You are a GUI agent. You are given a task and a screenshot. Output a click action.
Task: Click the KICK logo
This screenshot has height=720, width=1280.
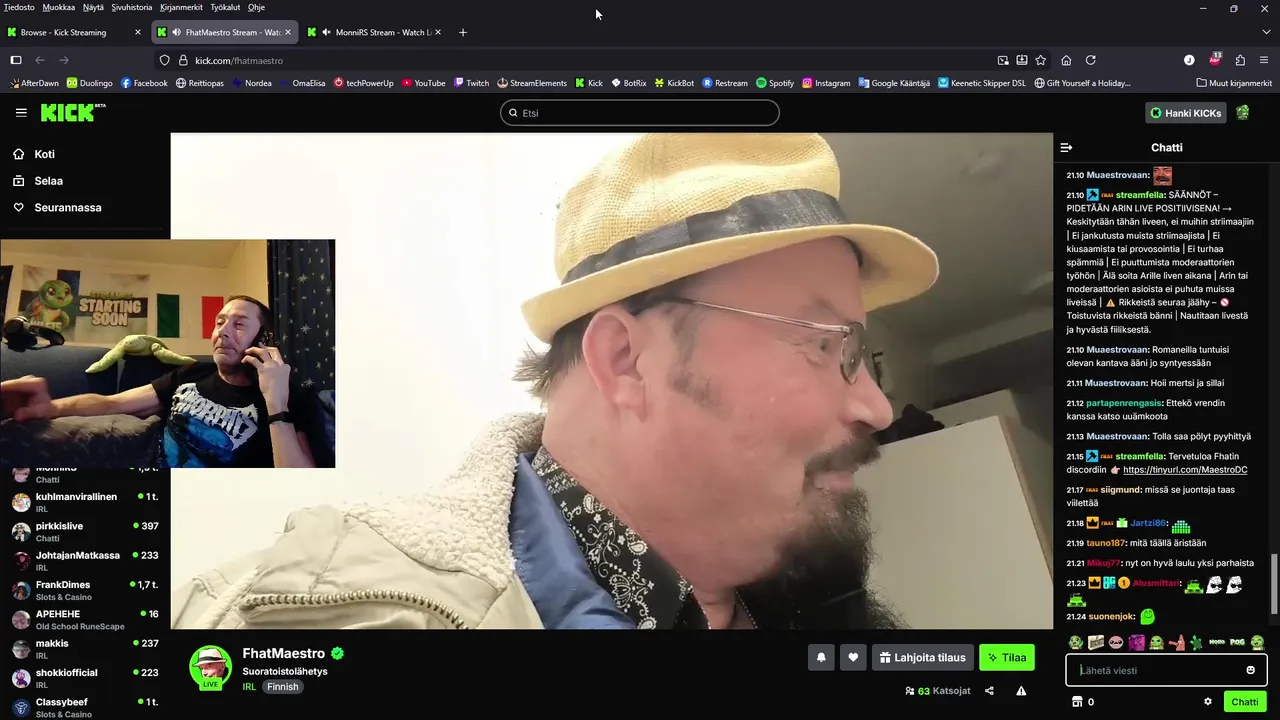(x=72, y=112)
